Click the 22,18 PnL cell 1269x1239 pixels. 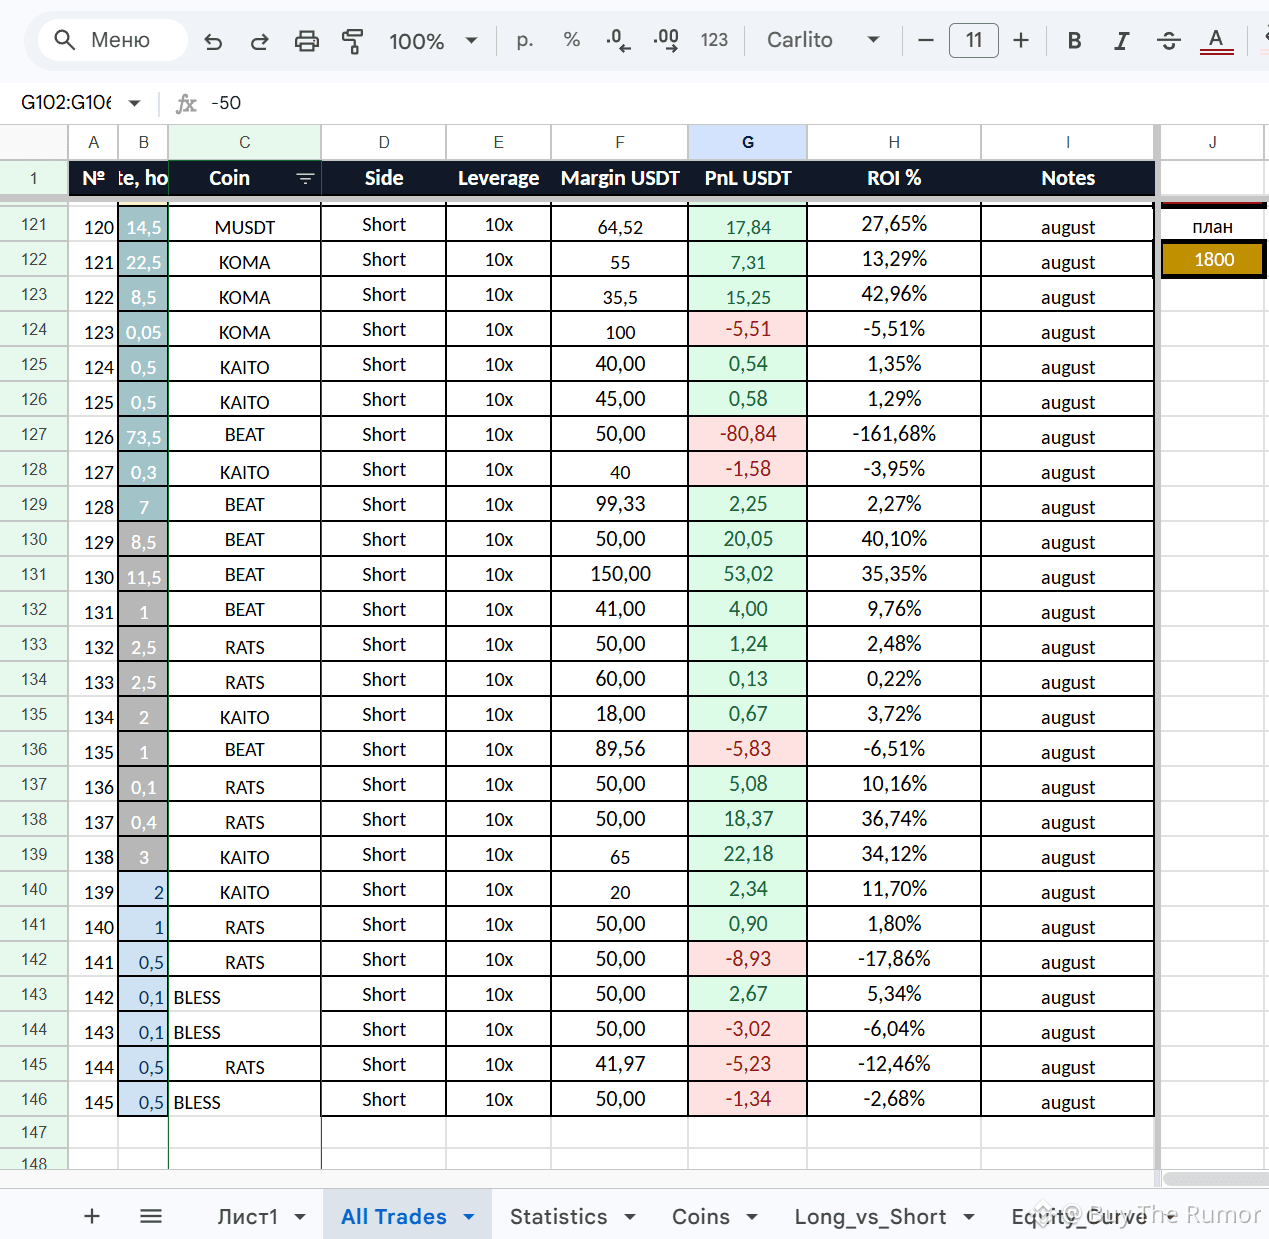pos(747,854)
